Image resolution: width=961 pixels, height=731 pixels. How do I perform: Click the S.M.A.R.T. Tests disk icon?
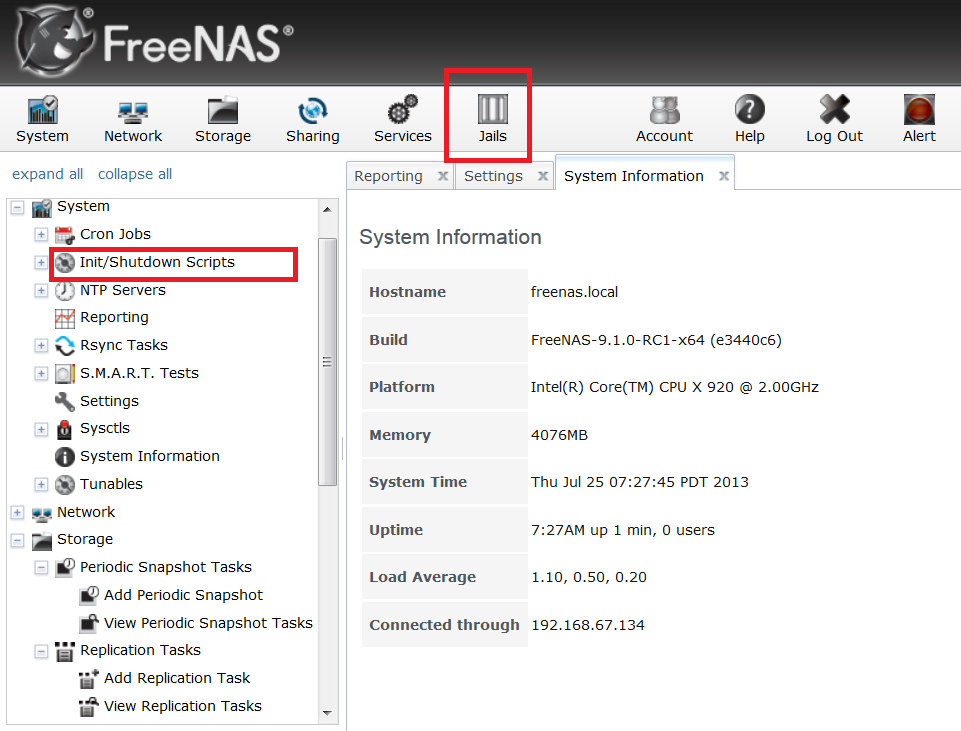point(64,373)
